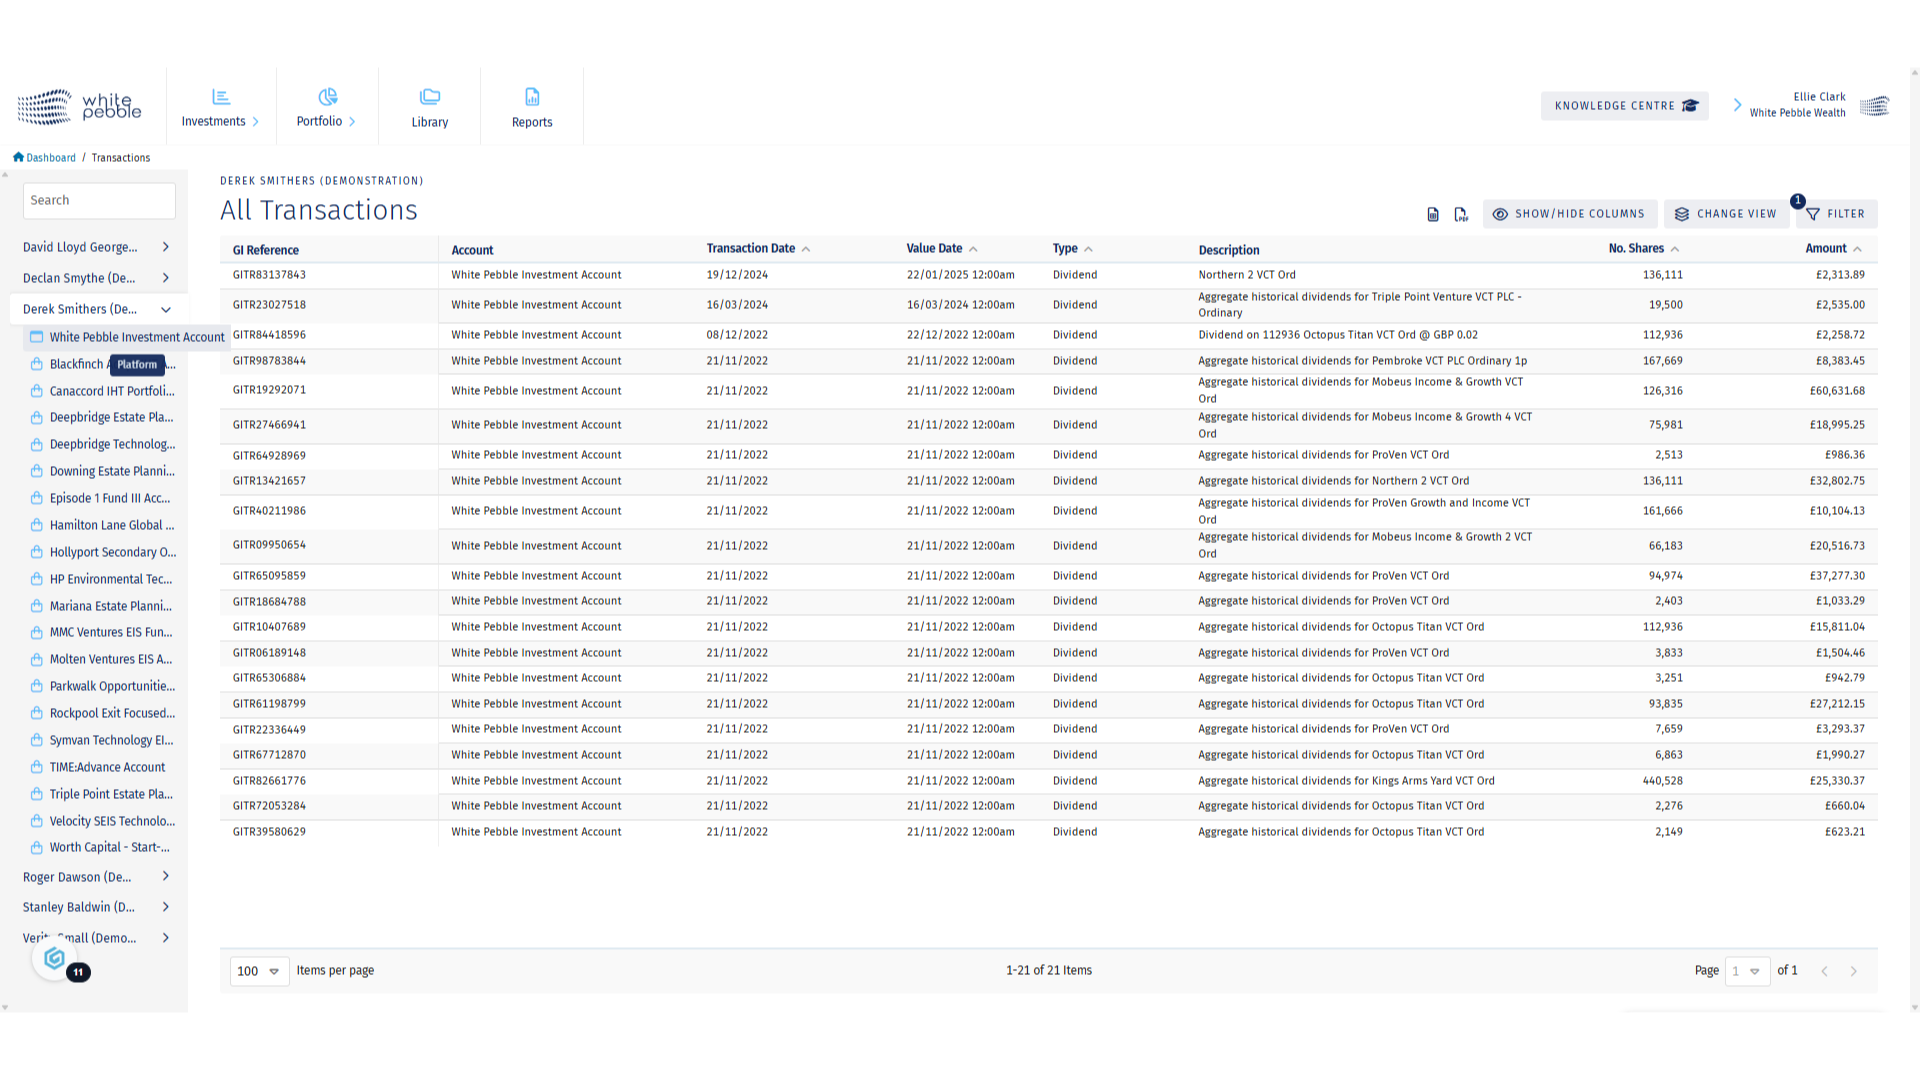
Task: Collapse the Derek Smithers client tree
Action: (166, 310)
